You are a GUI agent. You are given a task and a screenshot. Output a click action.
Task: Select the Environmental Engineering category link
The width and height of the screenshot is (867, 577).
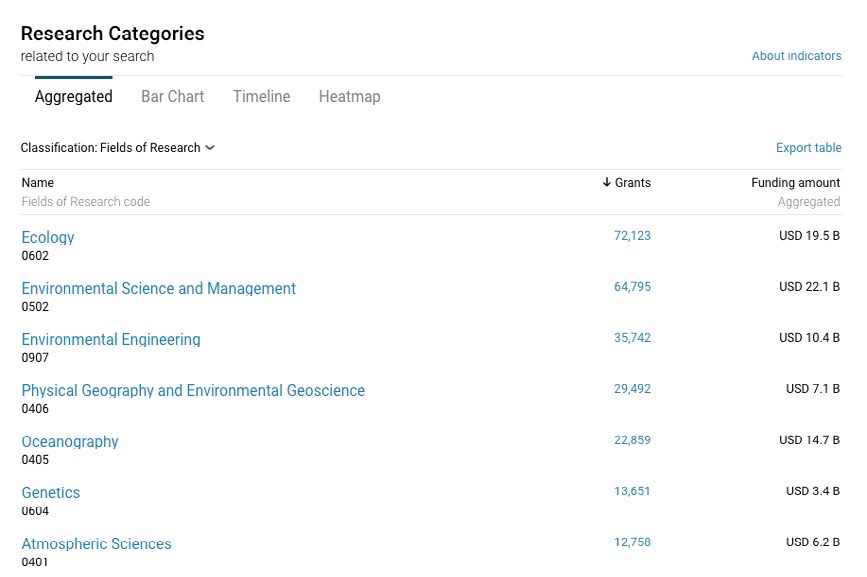pos(110,340)
